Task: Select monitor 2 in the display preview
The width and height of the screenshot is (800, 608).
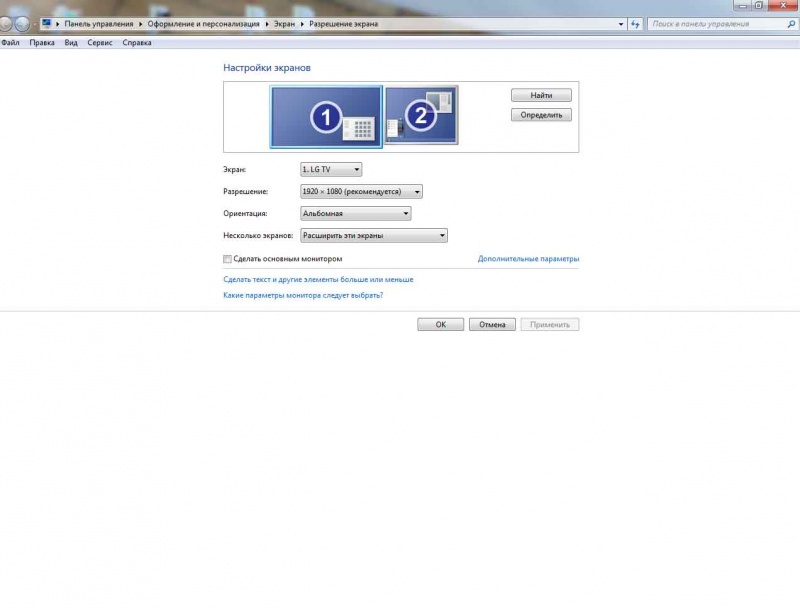Action: [421, 114]
